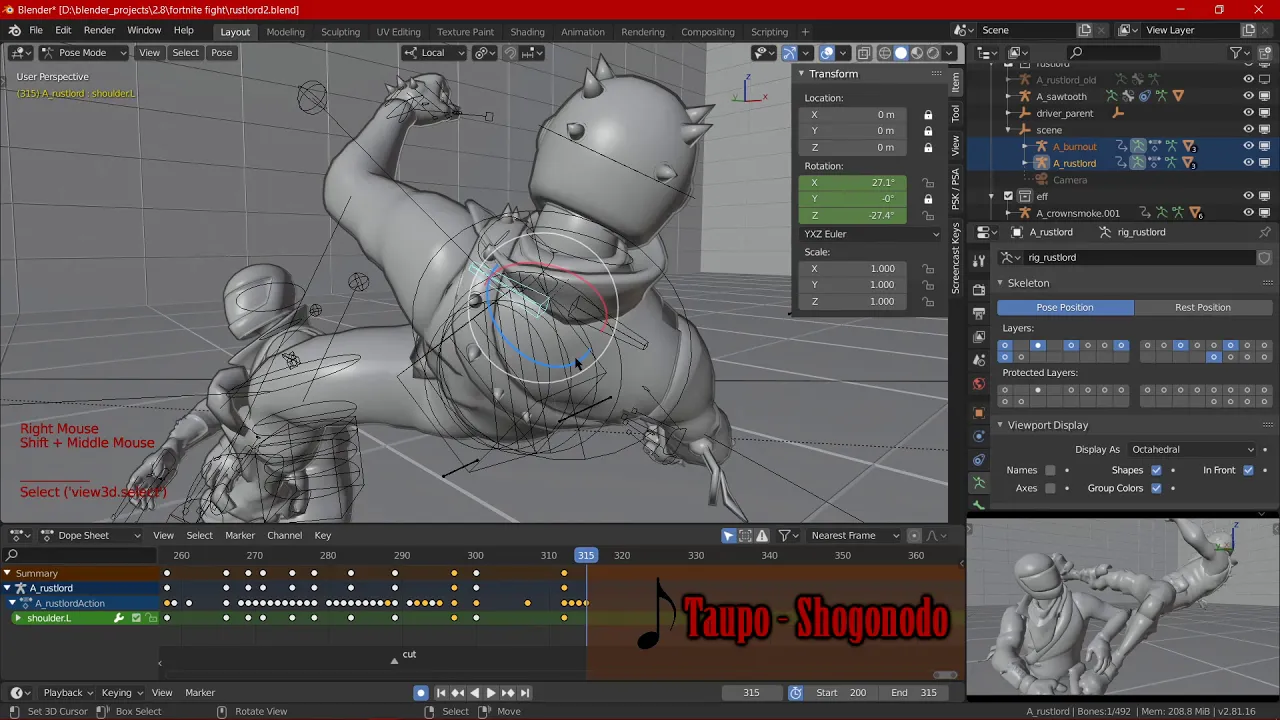Screen dimensions: 1280x720
Task: Switch to the Sculpting workspace tab
Action: coord(340,31)
